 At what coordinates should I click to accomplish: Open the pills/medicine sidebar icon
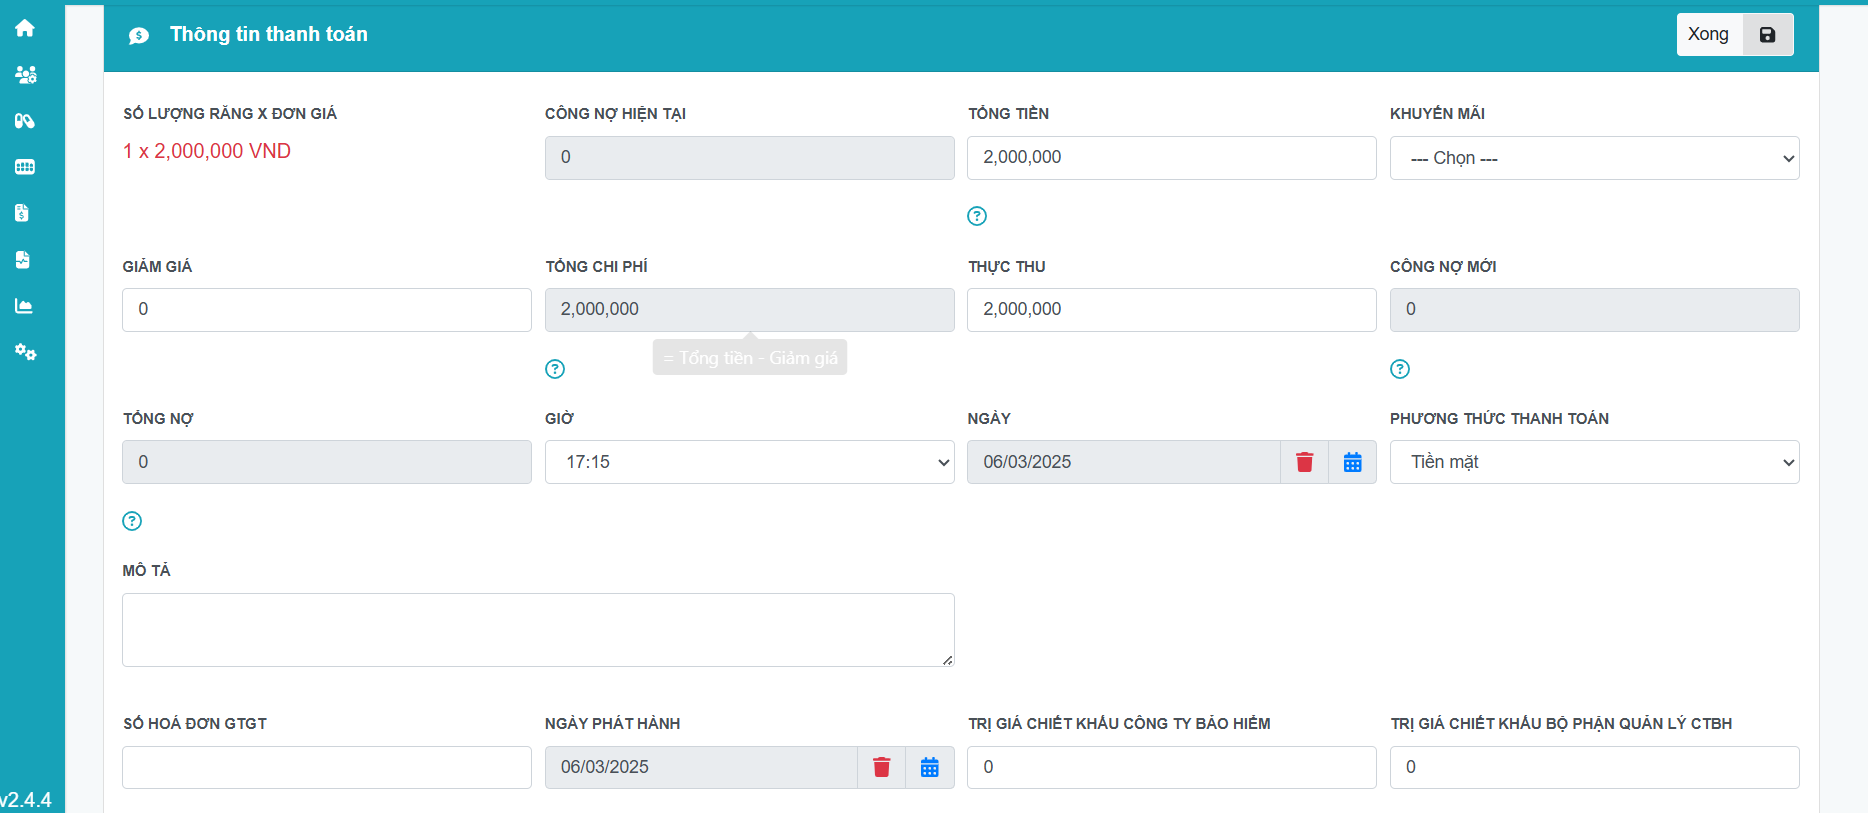point(25,121)
